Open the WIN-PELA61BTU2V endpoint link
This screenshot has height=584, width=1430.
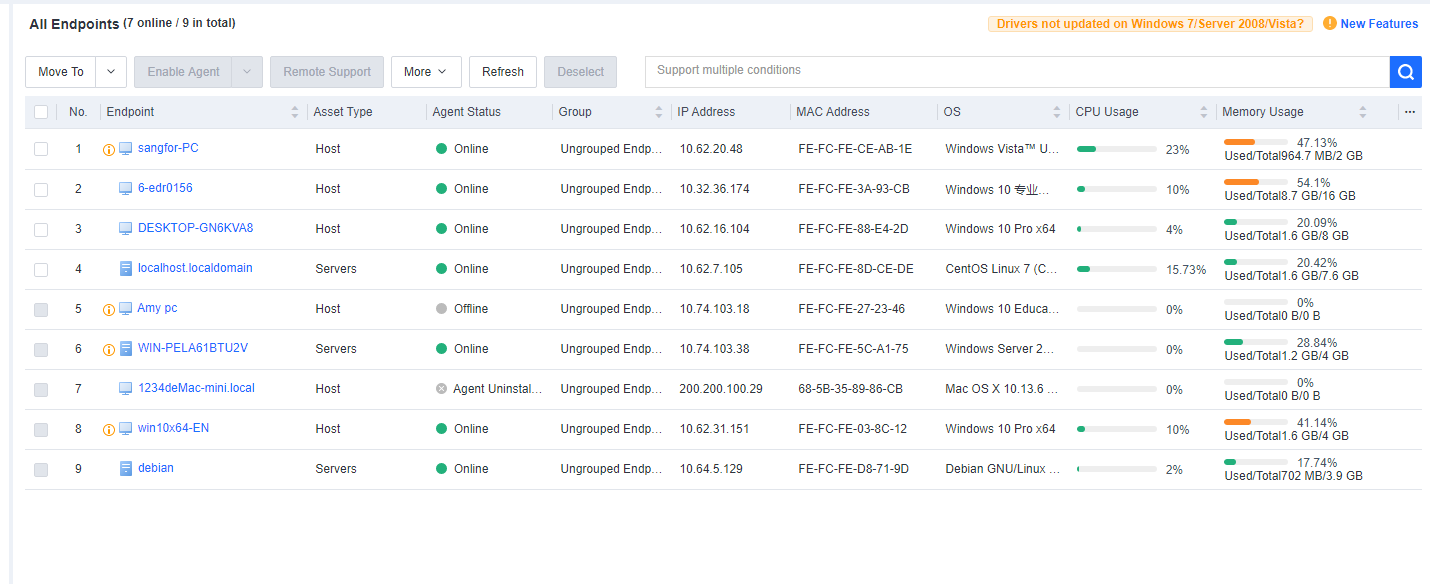(192, 348)
